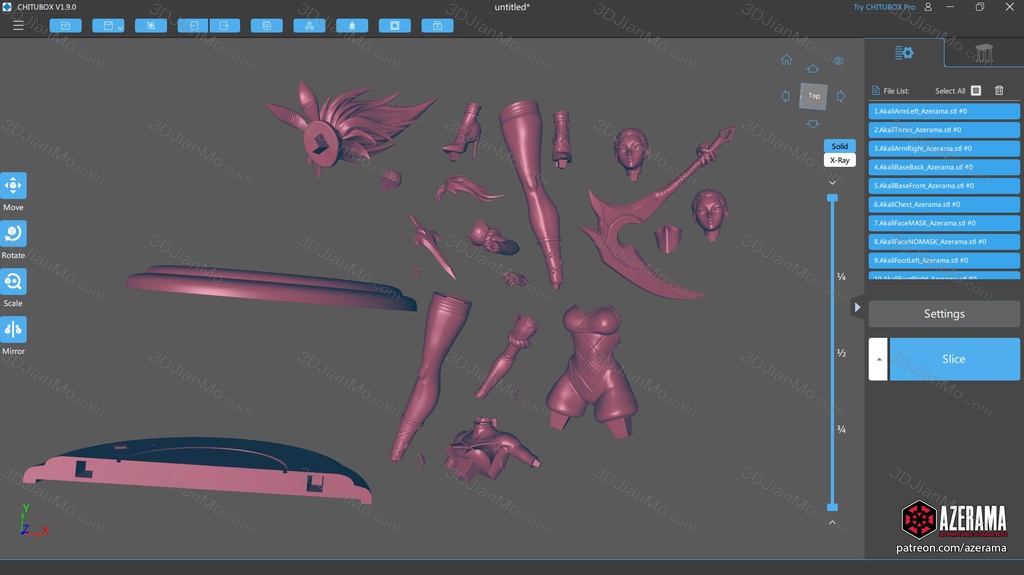This screenshot has height=575, width=1024.
Task: Click the Home view icon
Action: tap(786, 59)
